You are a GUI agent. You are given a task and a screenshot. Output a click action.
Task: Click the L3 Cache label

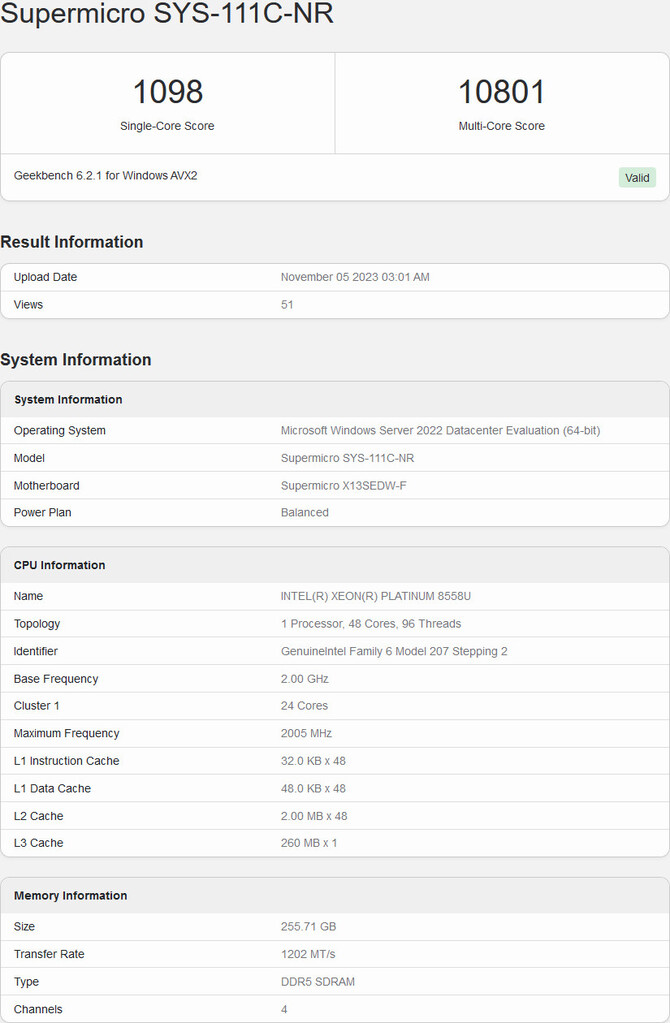coord(38,843)
